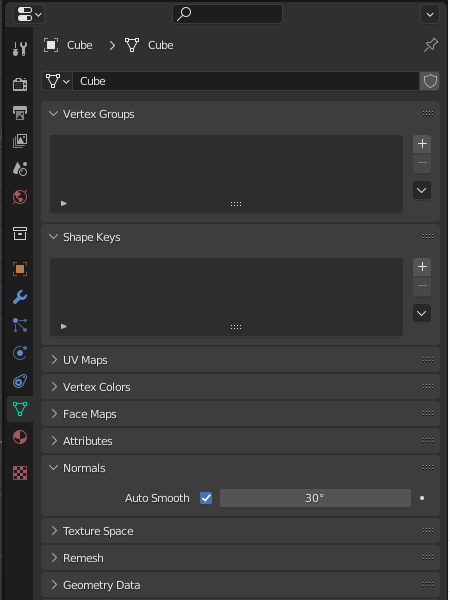Disable the Auto Smooth checkbox

click(x=206, y=498)
